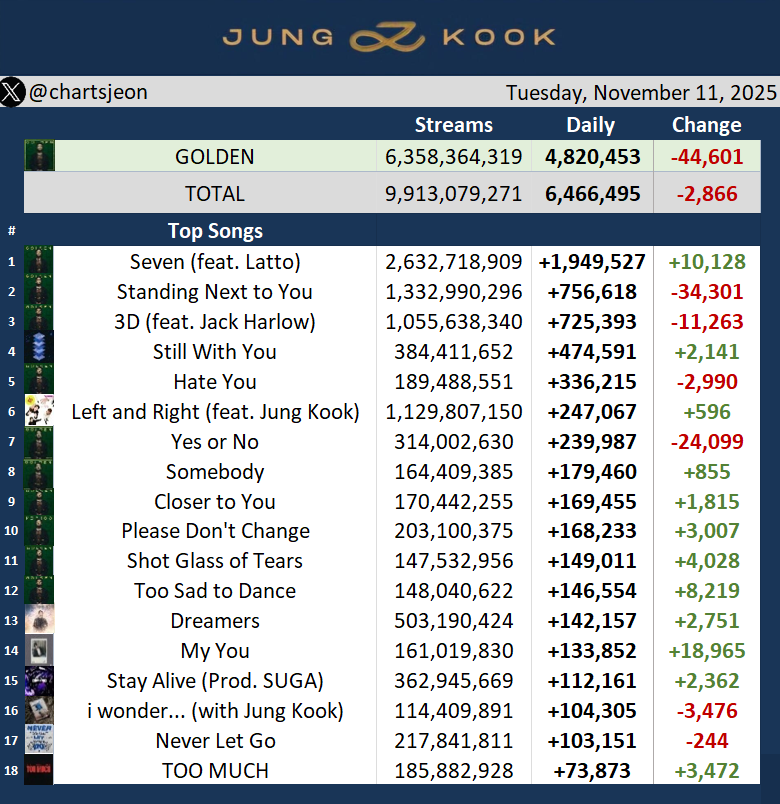This screenshot has height=804, width=780.
Task: Select TOO MUCH daily +73,873
Action: pyautogui.click(x=592, y=771)
